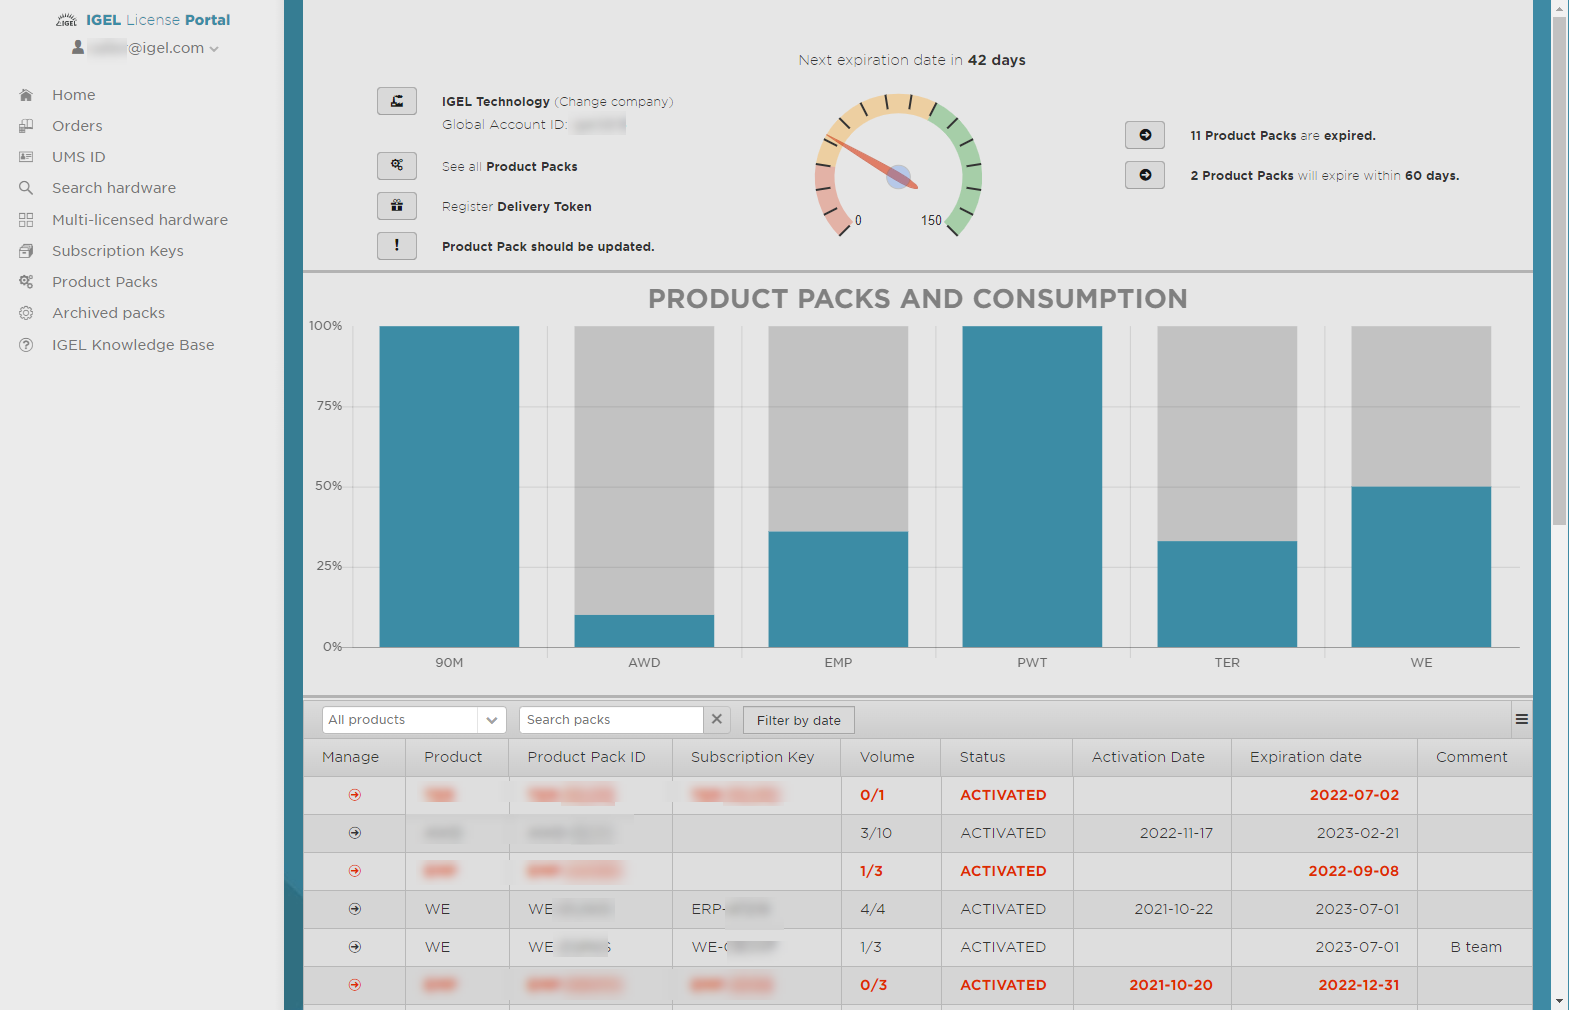Open the table hamburger menu icon
The width and height of the screenshot is (1569, 1010).
(x=1521, y=719)
